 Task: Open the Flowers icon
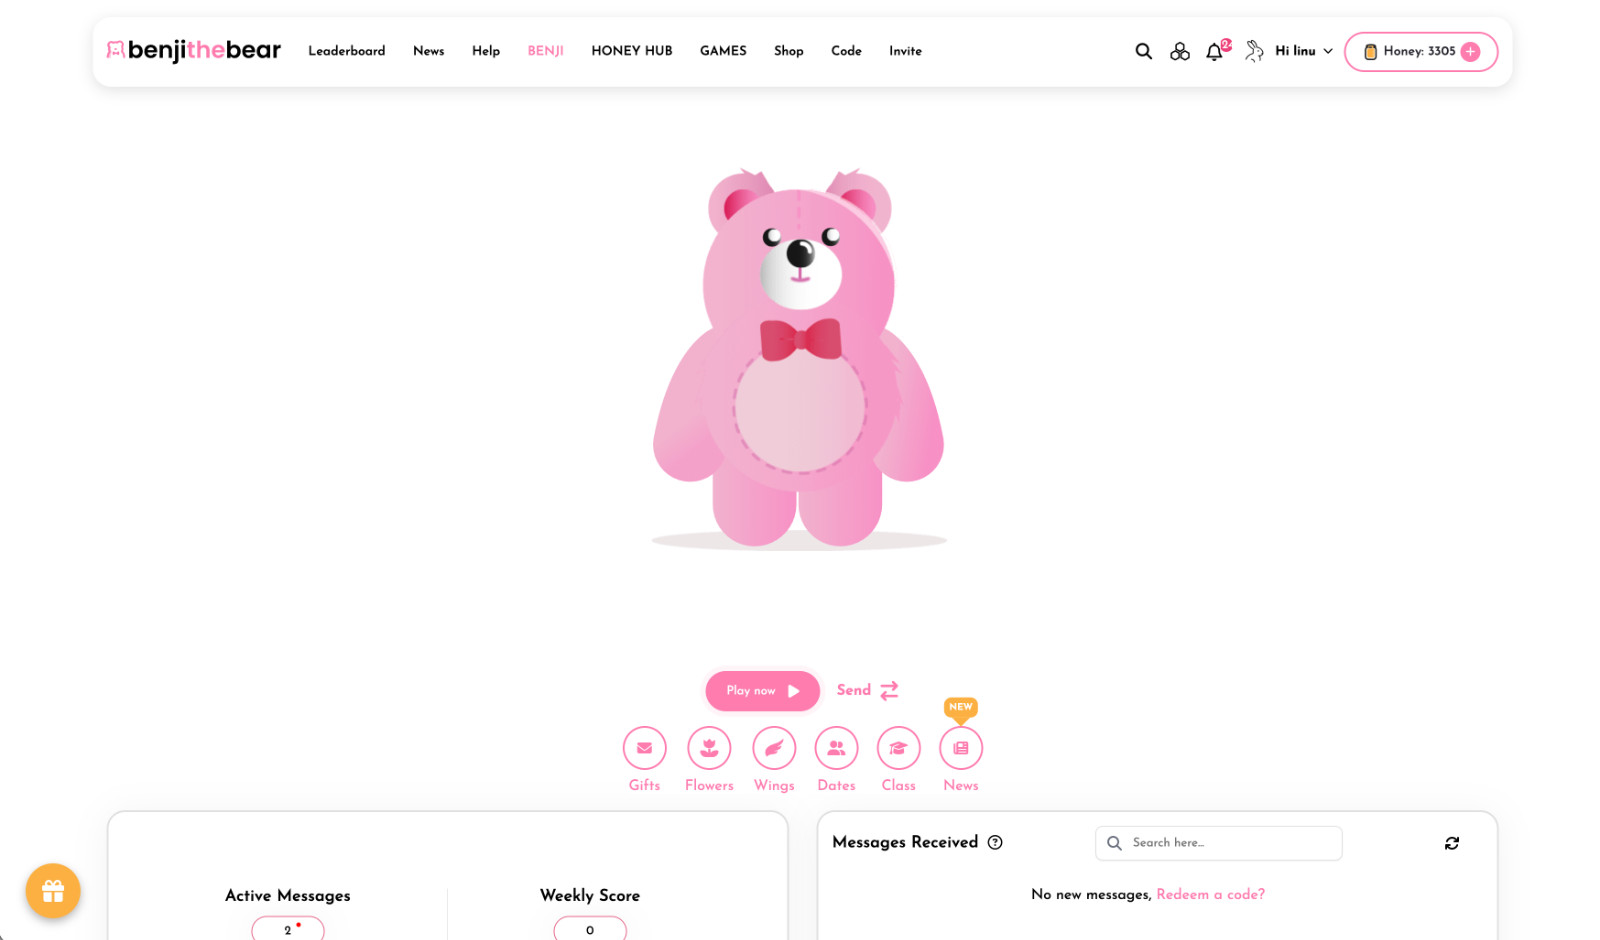tap(709, 748)
